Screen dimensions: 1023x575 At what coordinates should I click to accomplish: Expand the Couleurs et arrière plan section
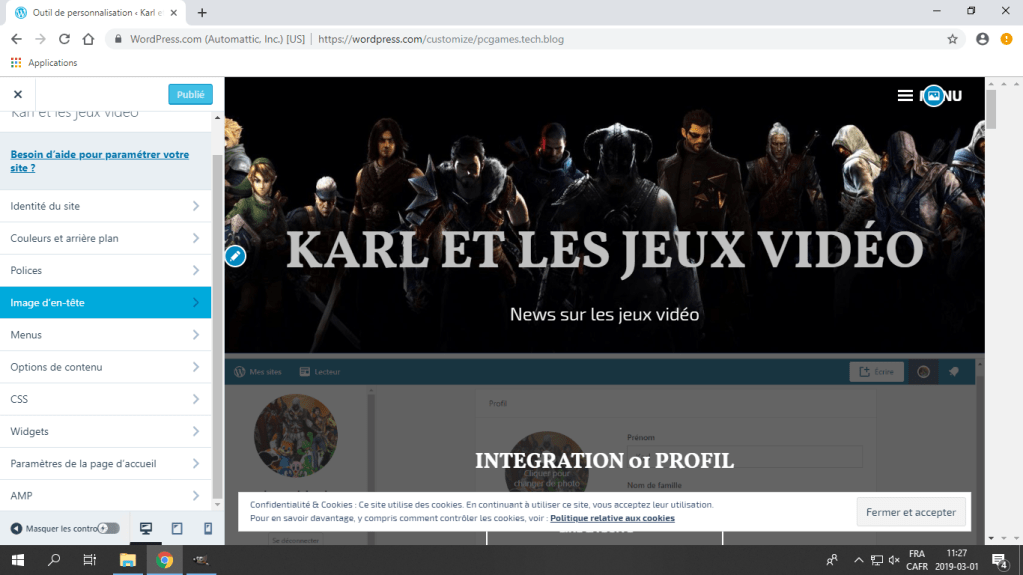click(x=105, y=238)
